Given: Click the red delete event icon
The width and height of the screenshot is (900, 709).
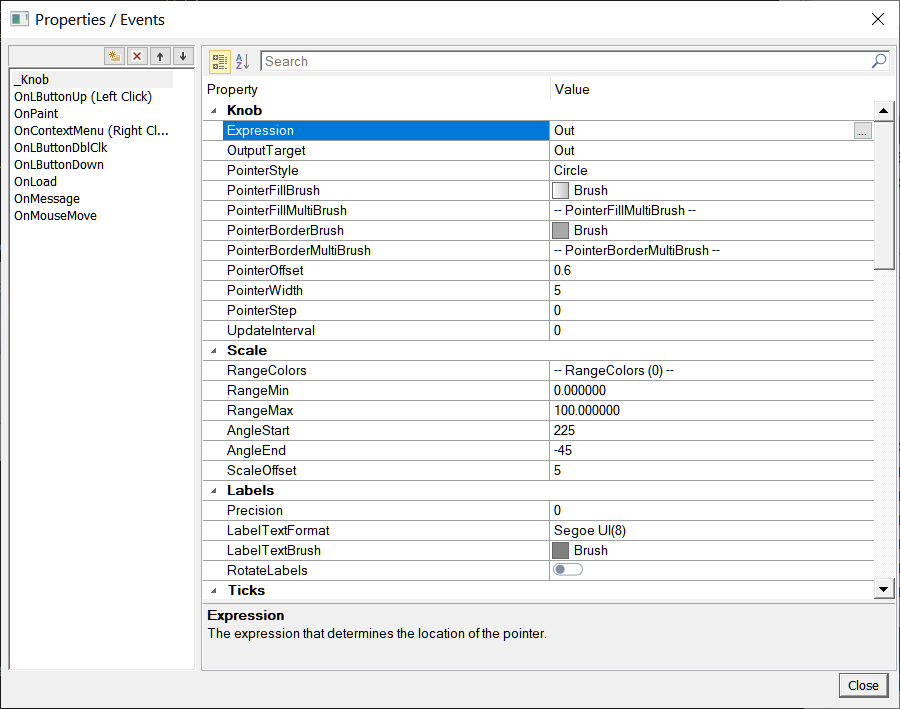Looking at the screenshot, I should click(x=137, y=56).
